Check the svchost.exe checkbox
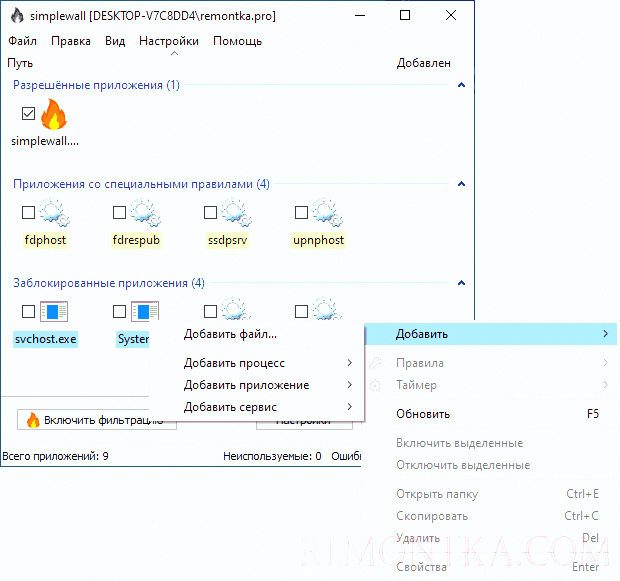The image size is (620, 581). (28, 311)
